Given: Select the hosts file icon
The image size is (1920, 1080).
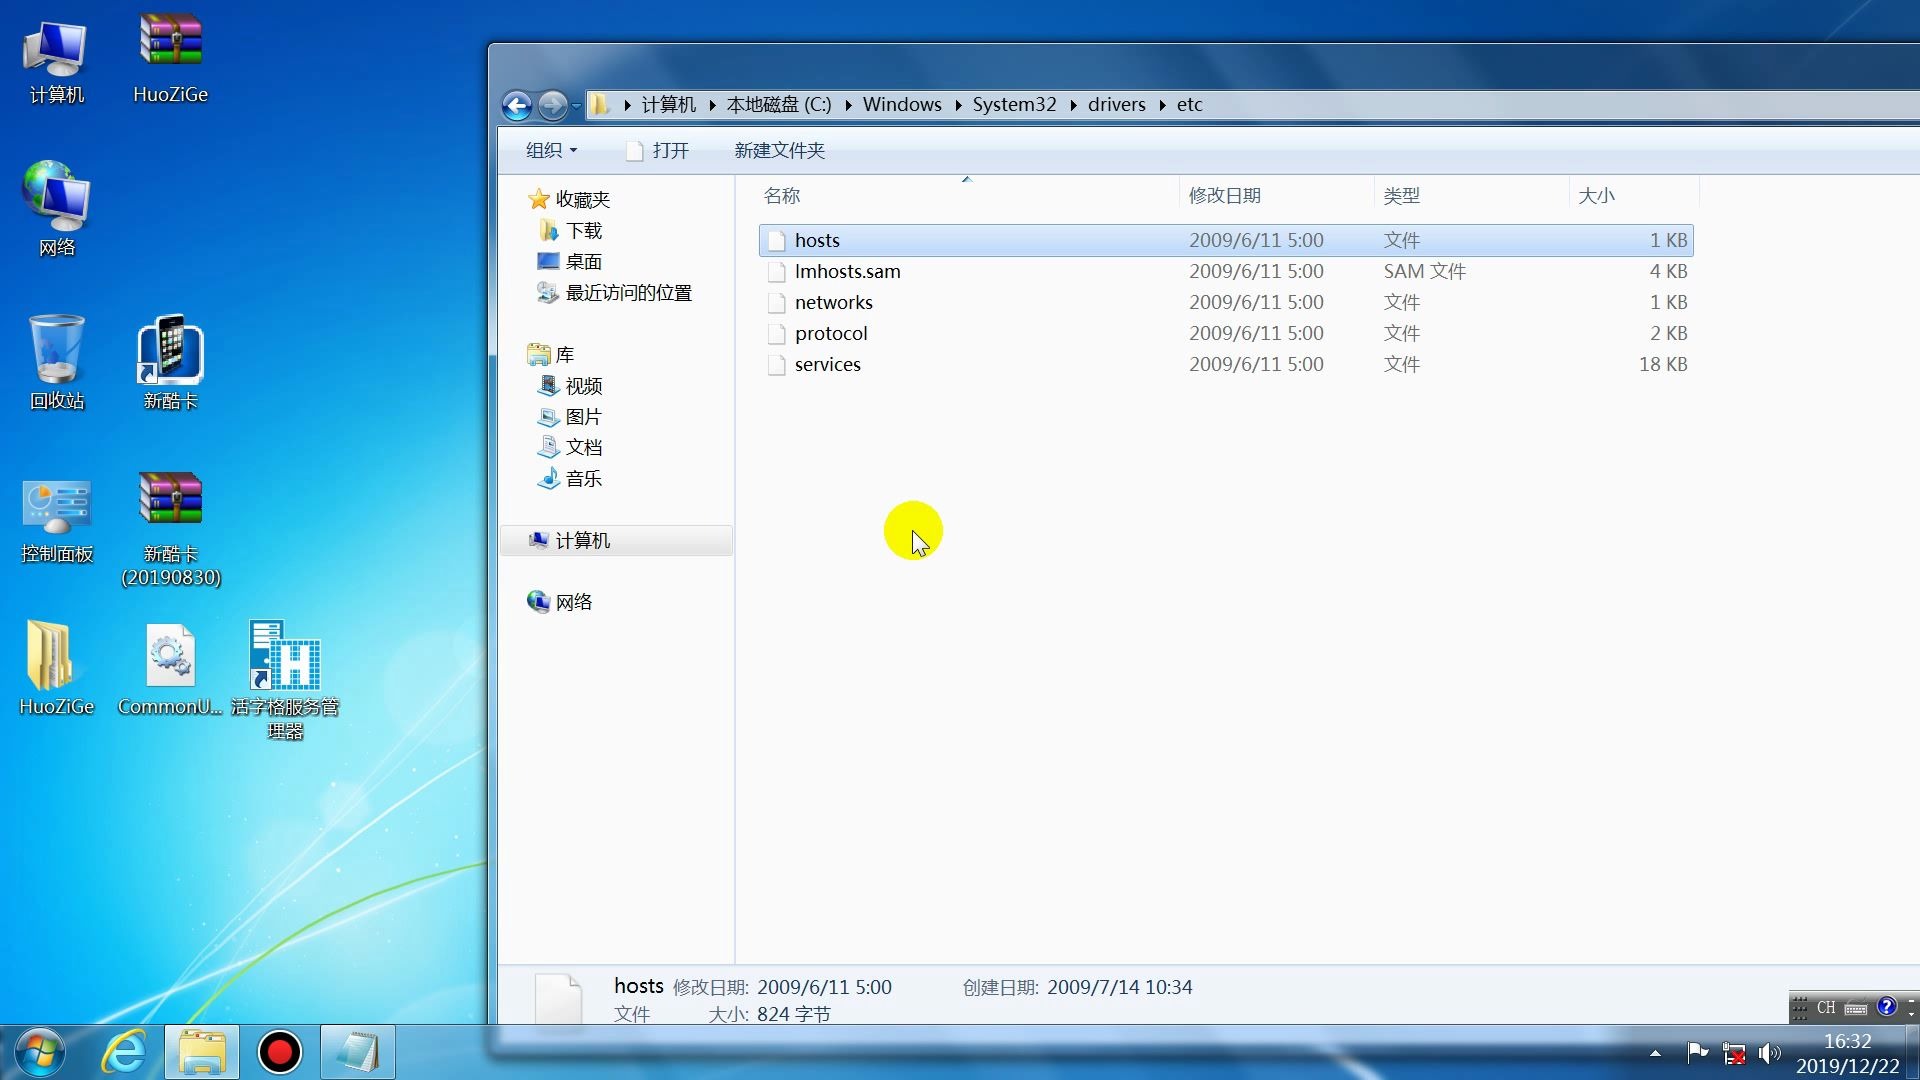Looking at the screenshot, I should pyautogui.click(x=776, y=241).
